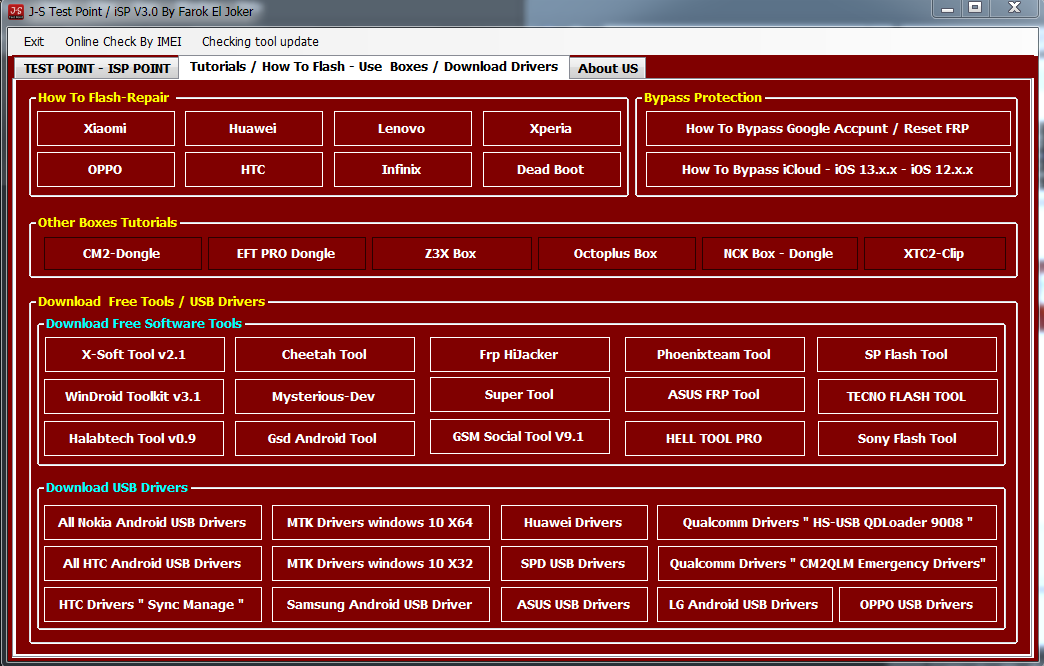
Task: Click the Xperia button
Action: pyautogui.click(x=551, y=129)
